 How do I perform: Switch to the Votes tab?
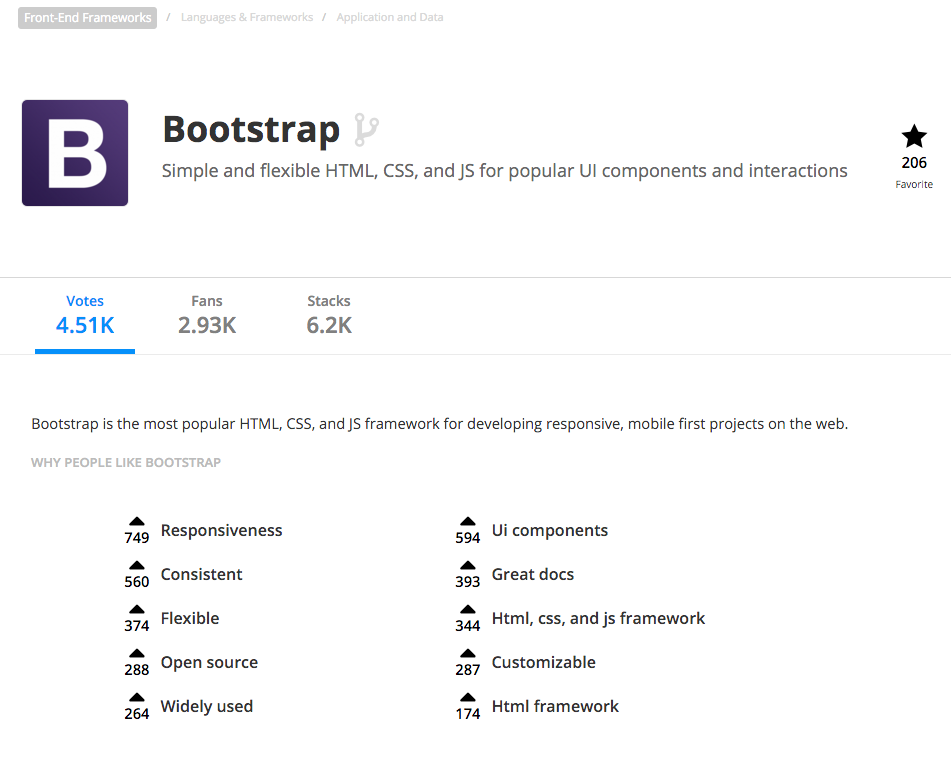coord(85,316)
